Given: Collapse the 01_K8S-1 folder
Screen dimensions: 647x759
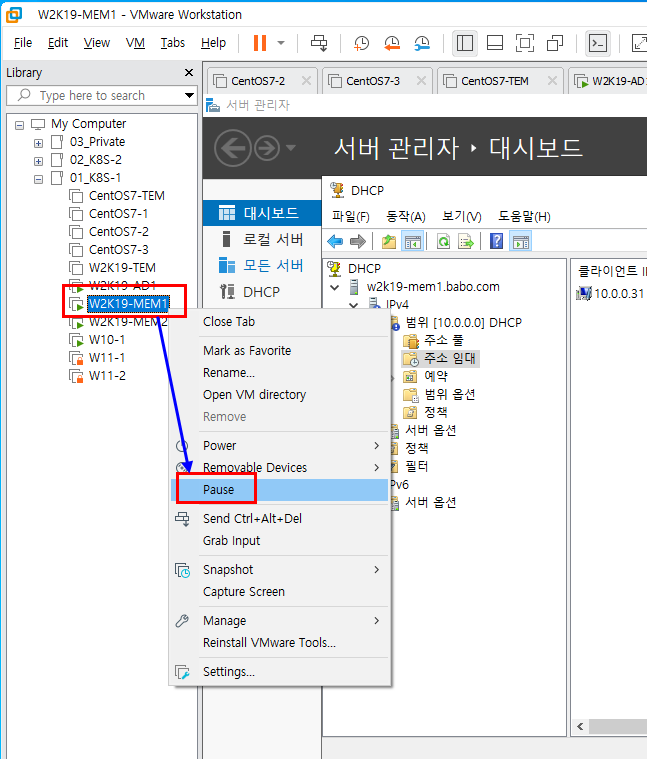Looking at the screenshot, I should [x=38, y=179].
